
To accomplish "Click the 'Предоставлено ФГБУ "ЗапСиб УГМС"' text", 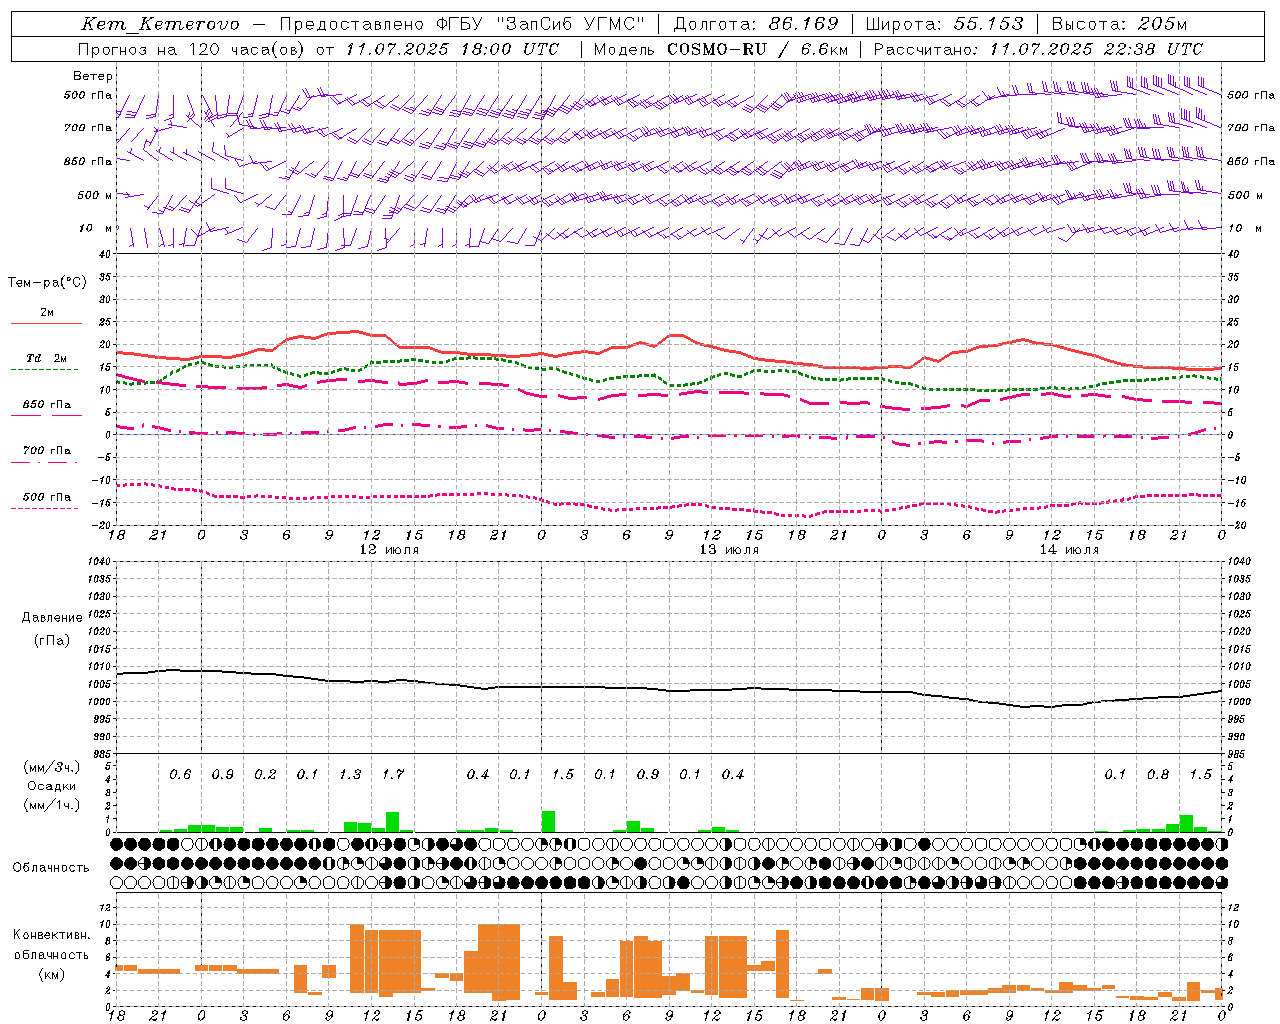I will [x=462, y=24].
